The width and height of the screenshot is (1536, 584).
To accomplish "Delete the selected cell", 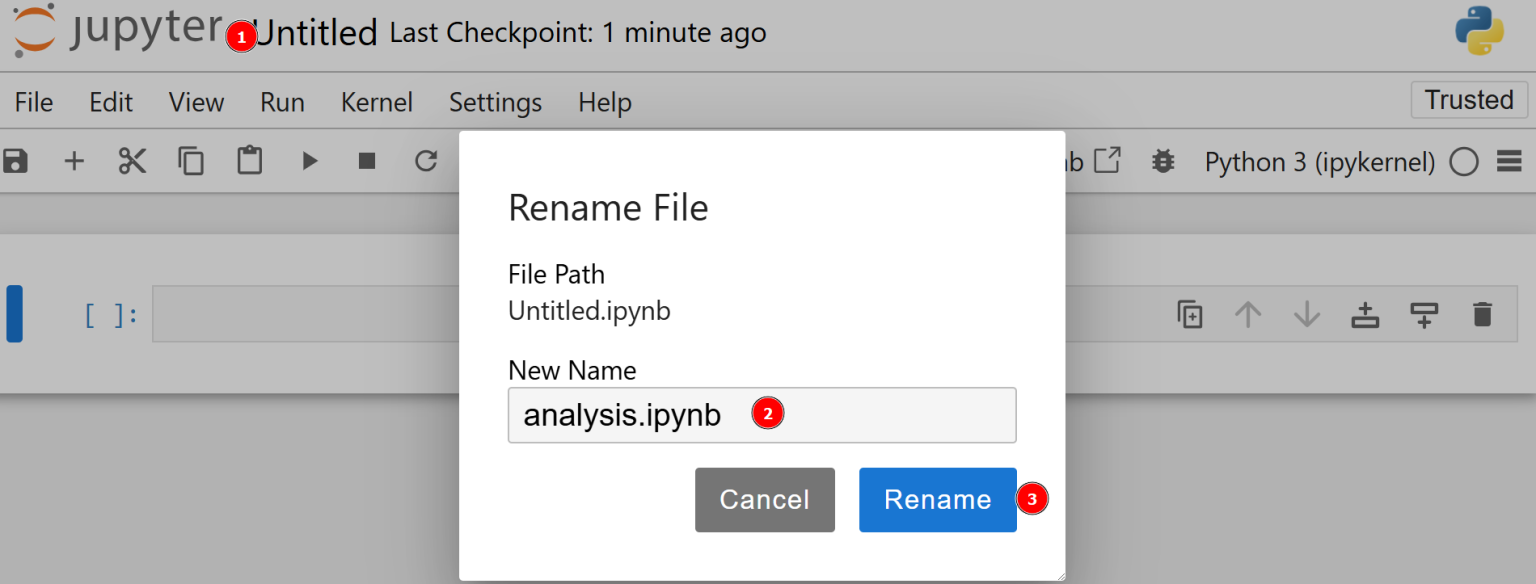I will pos(1482,313).
